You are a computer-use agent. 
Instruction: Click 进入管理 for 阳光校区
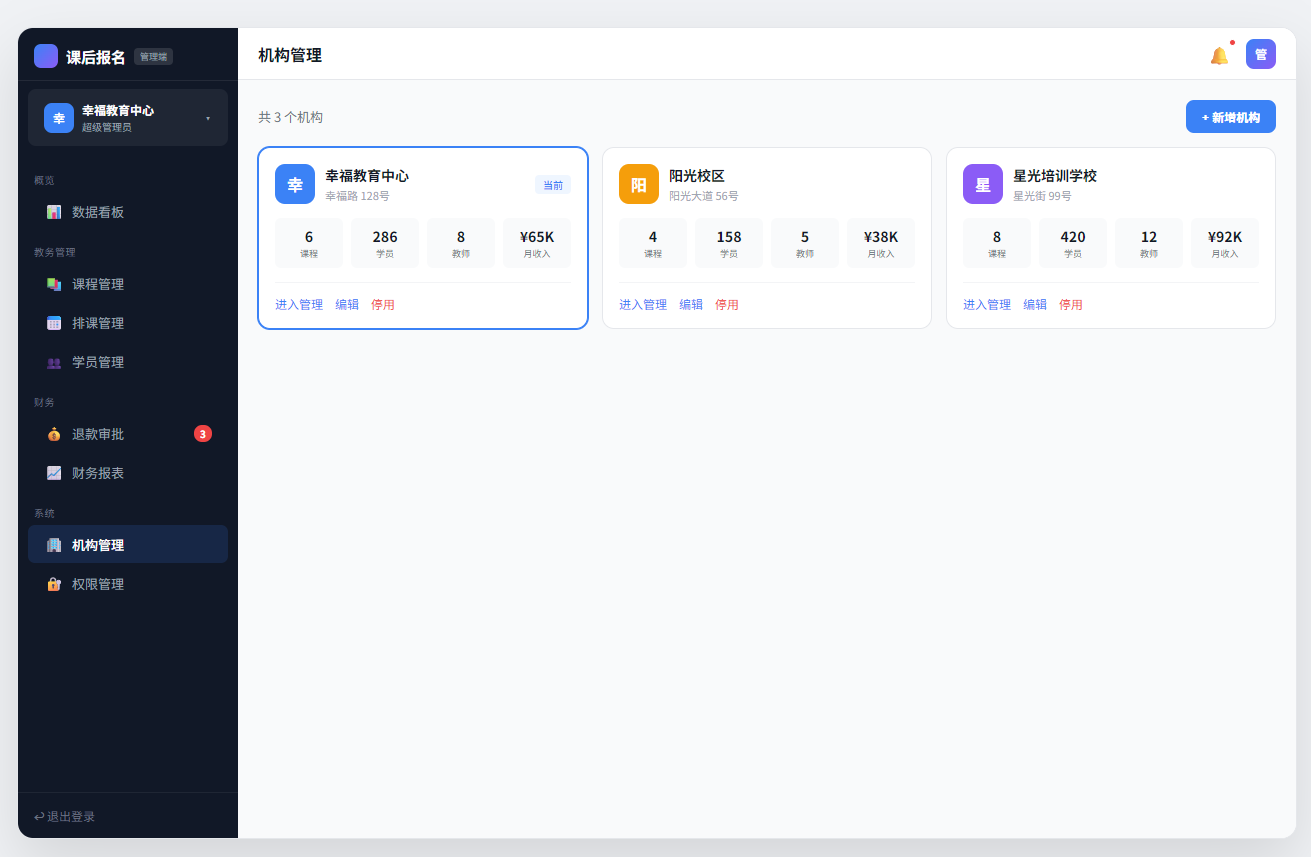click(643, 305)
